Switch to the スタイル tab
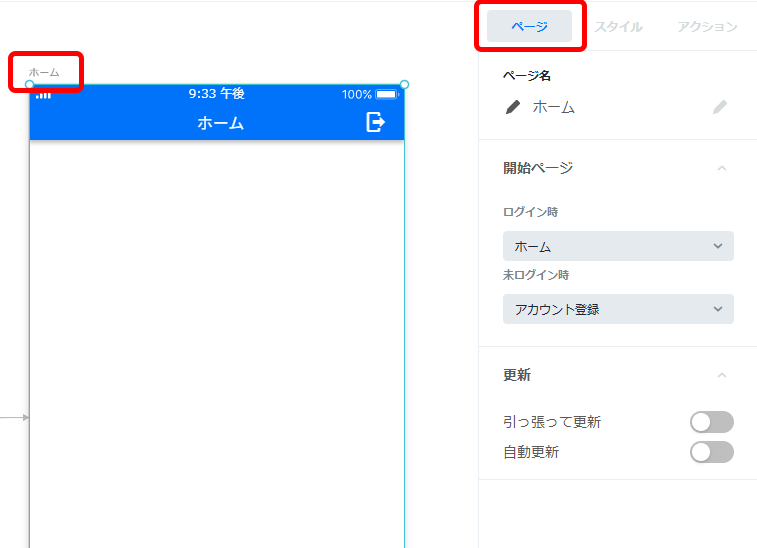757x548 pixels. pos(618,27)
